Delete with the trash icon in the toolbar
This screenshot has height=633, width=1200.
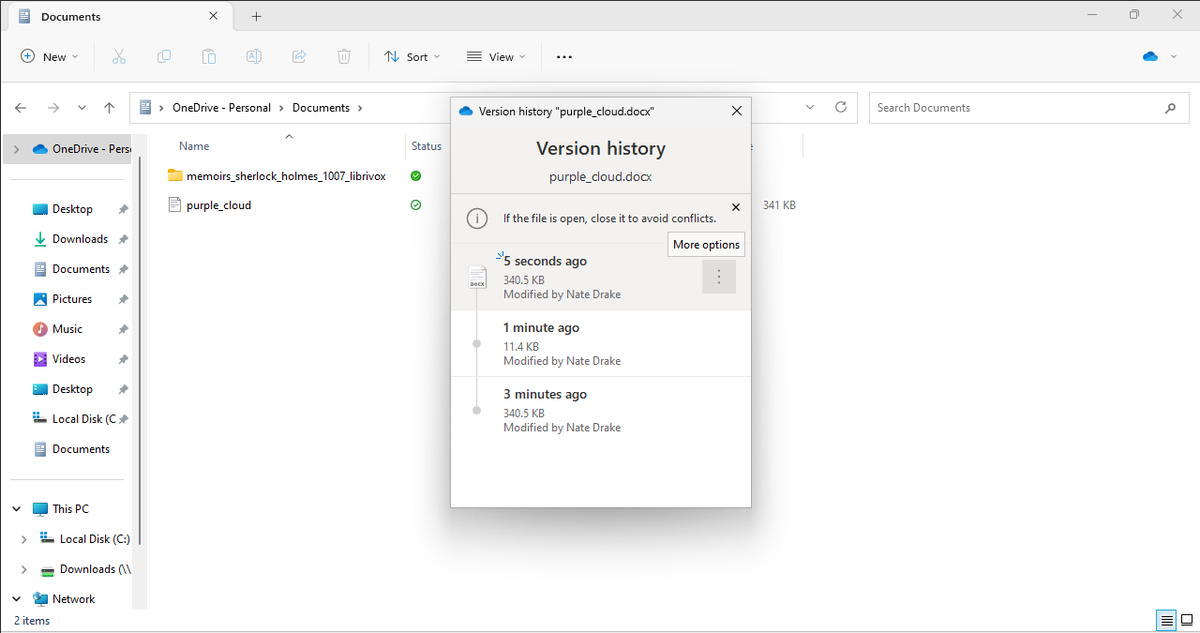tap(343, 56)
